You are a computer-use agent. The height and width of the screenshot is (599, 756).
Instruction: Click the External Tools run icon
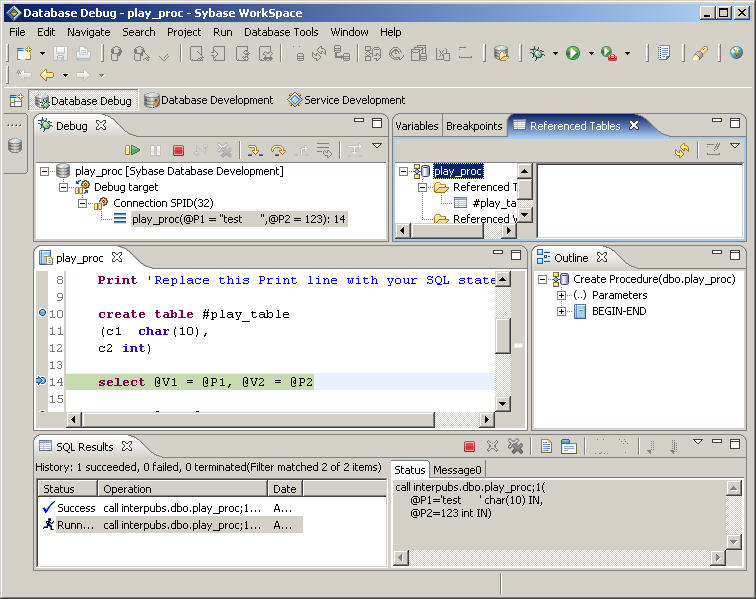point(609,53)
